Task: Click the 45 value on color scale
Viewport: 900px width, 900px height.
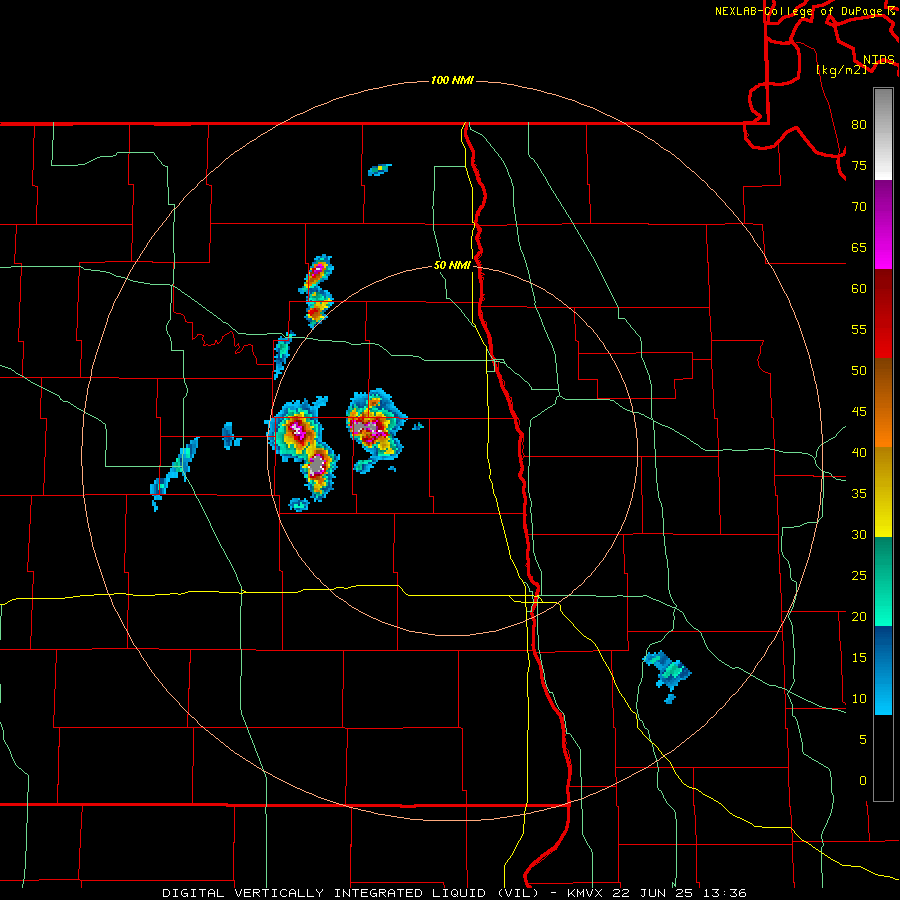Action: coord(859,412)
